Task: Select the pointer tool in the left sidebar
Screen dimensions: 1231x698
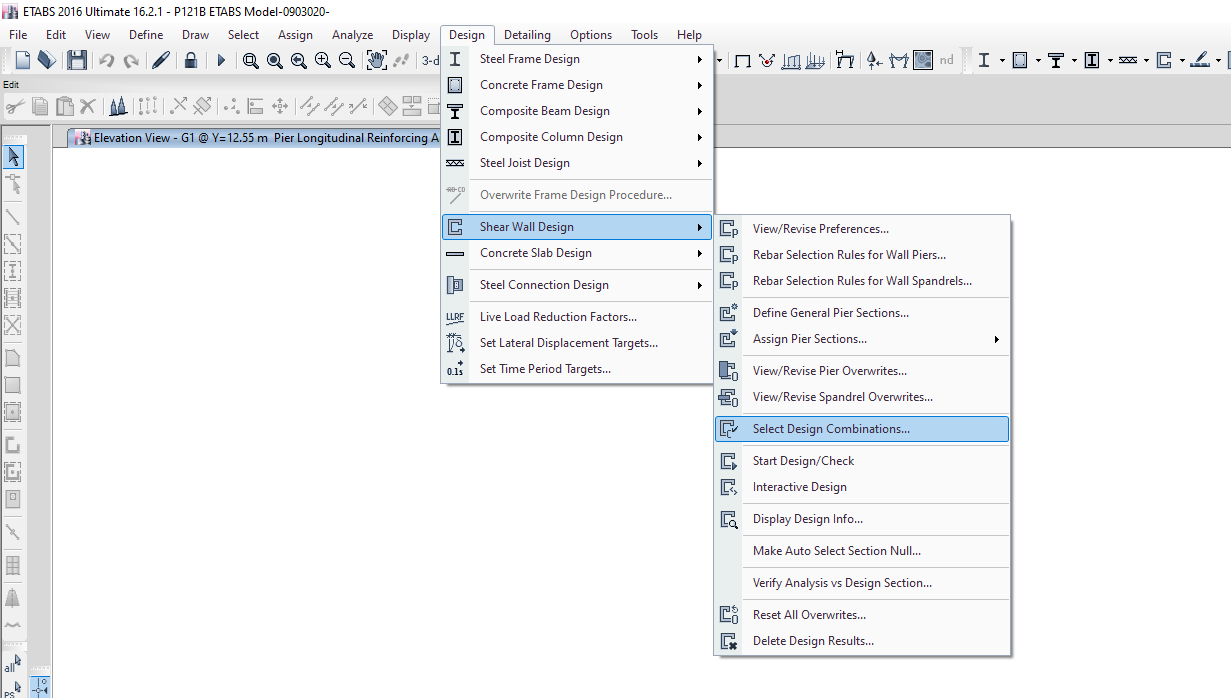Action: point(14,156)
